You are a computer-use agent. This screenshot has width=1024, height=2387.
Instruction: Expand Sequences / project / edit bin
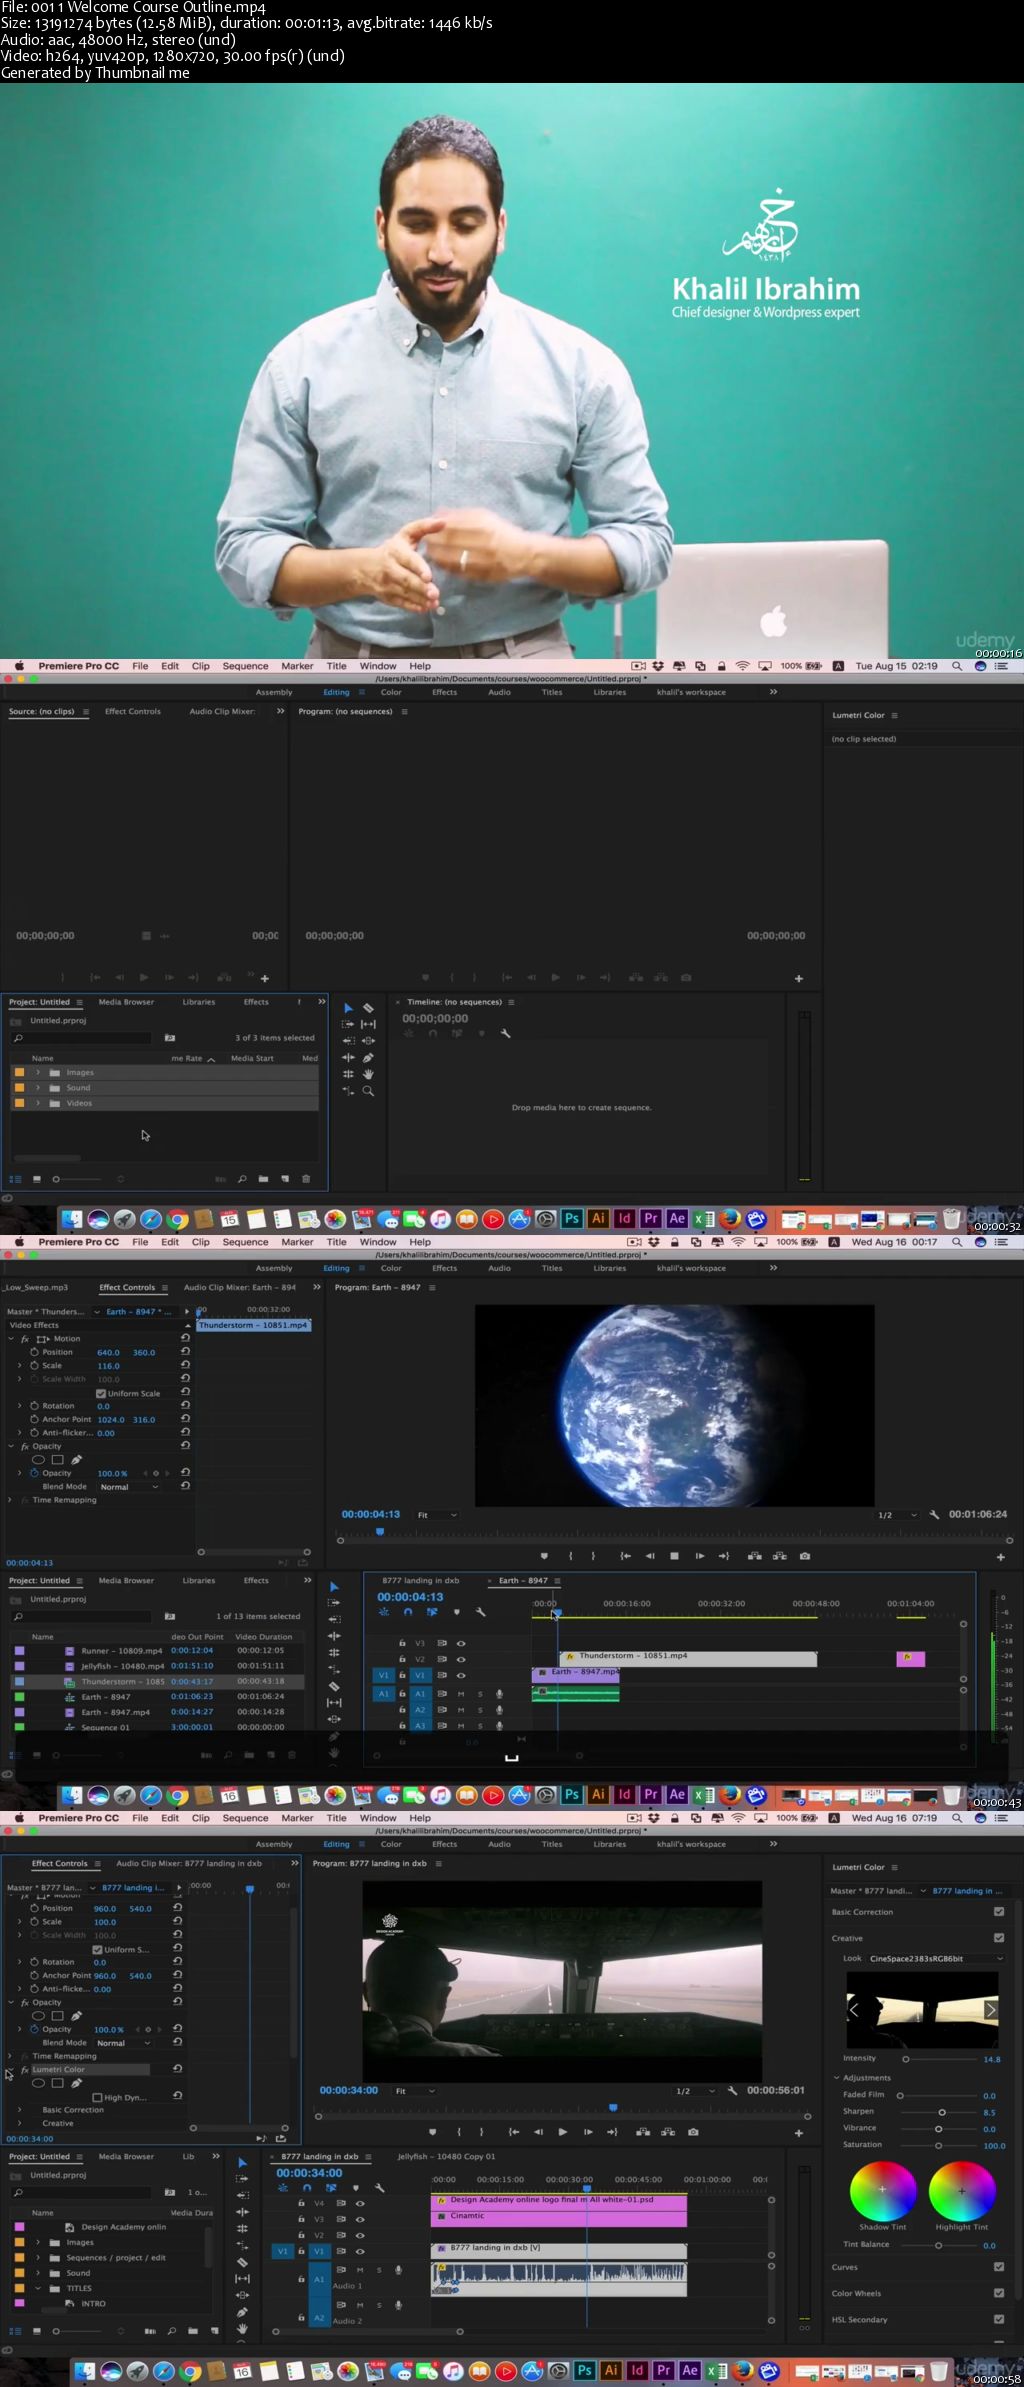(x=38, y=2257)
